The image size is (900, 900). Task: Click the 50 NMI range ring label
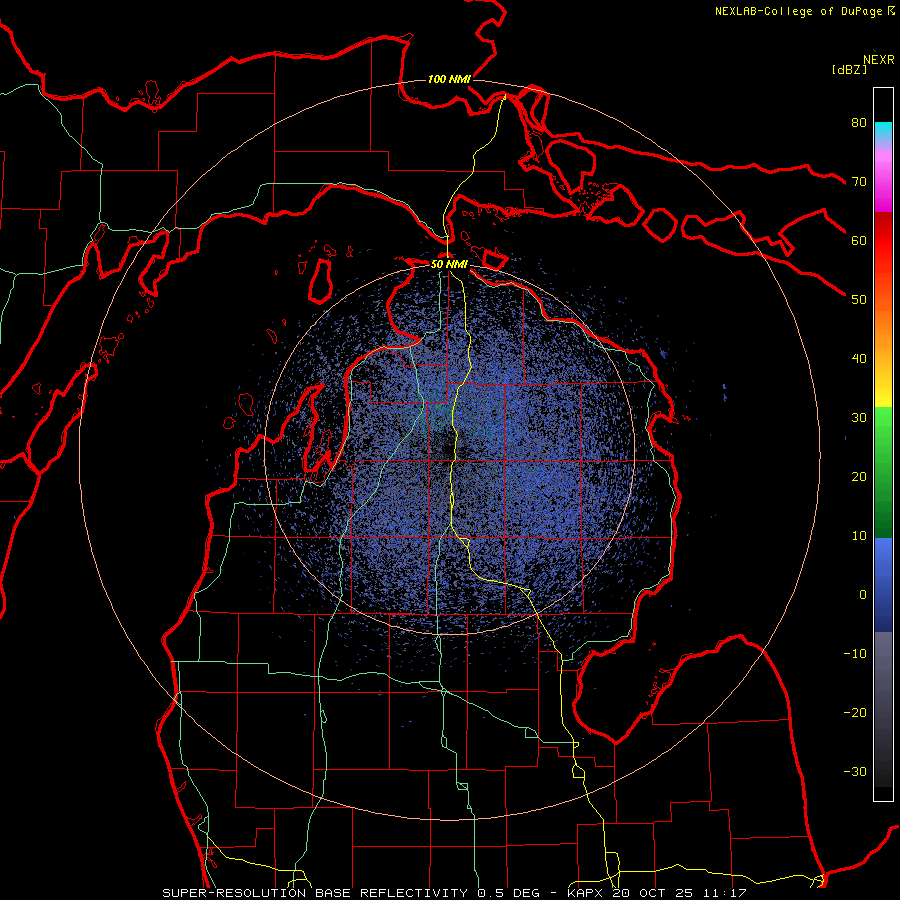[x=449, y=264]
